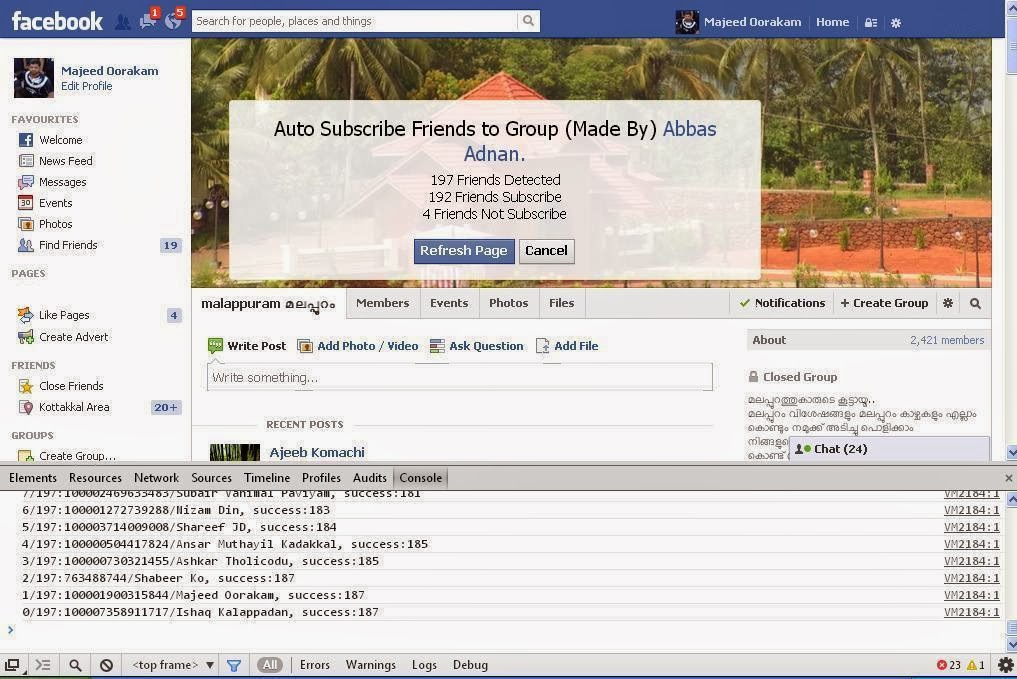Click the group search magnifier icon

tap(975, 304)
